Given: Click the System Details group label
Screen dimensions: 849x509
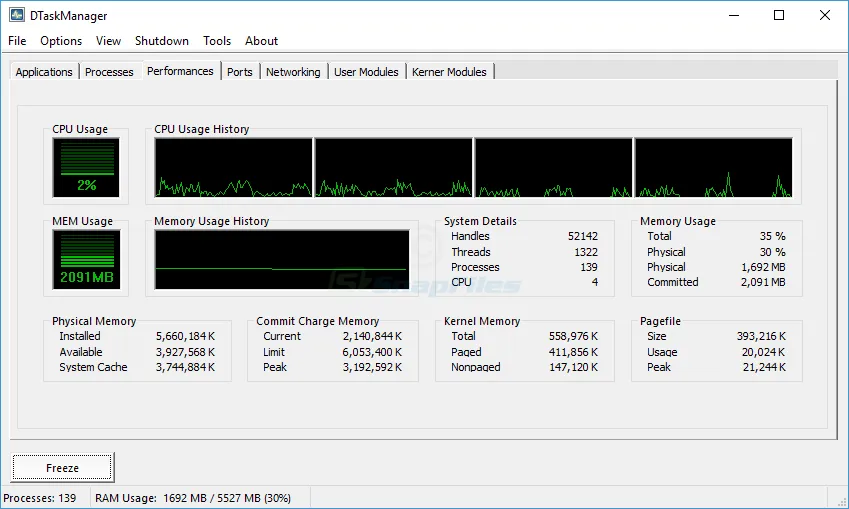Looking at the screenshot, I should pyautogui.click(x=480, y=221).
